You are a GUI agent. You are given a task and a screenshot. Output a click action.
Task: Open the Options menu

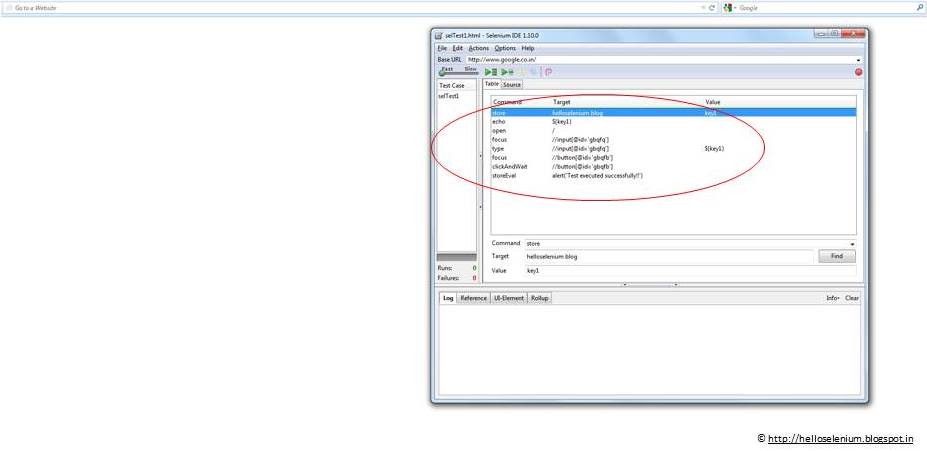click(x=505, y=48)
